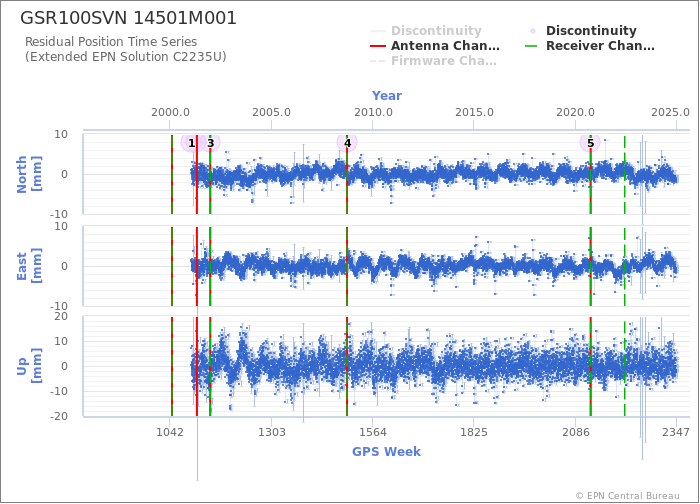Viewport: 700px width, 504px height.
Task: Click the 'Year' top axis title
Action: click(387, 96)
